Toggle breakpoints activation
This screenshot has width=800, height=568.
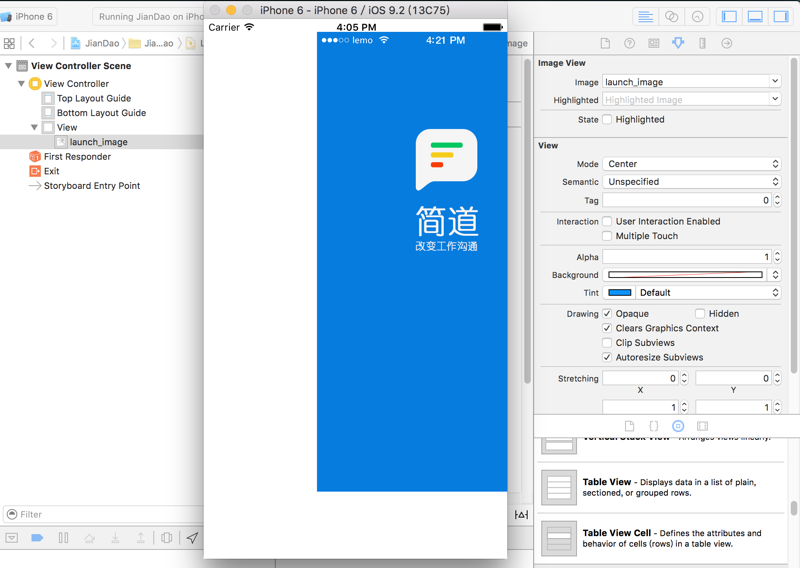pos(37,538)
